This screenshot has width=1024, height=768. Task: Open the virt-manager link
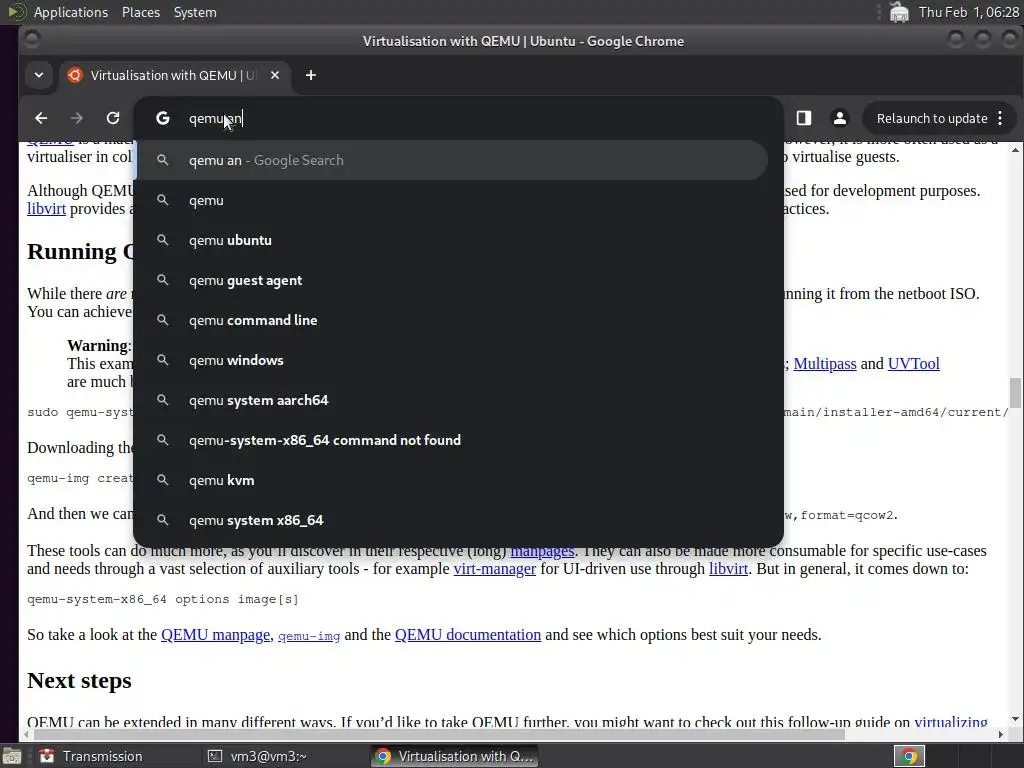click(494, 569)
